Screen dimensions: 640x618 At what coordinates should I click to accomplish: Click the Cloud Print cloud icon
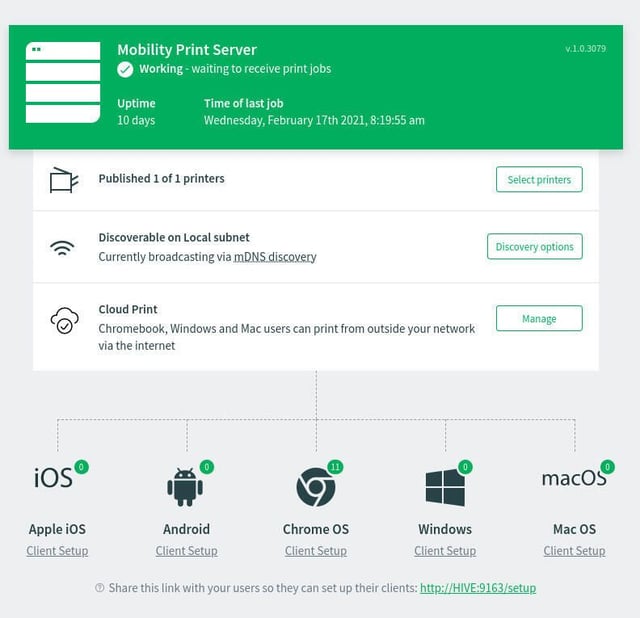point(64,320)
